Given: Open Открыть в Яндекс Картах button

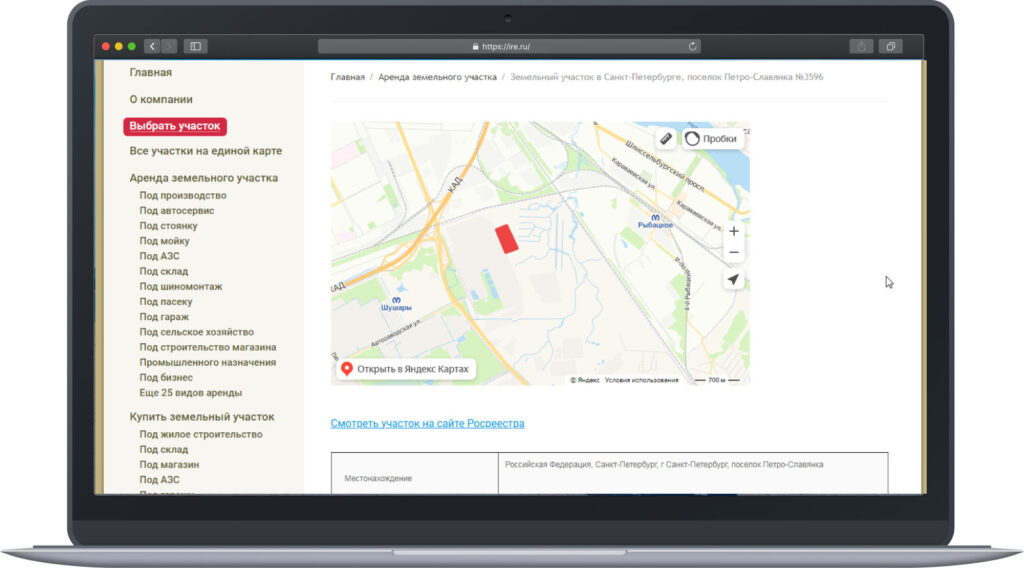Looking at the screenshot, I should [x=406, y=369].
